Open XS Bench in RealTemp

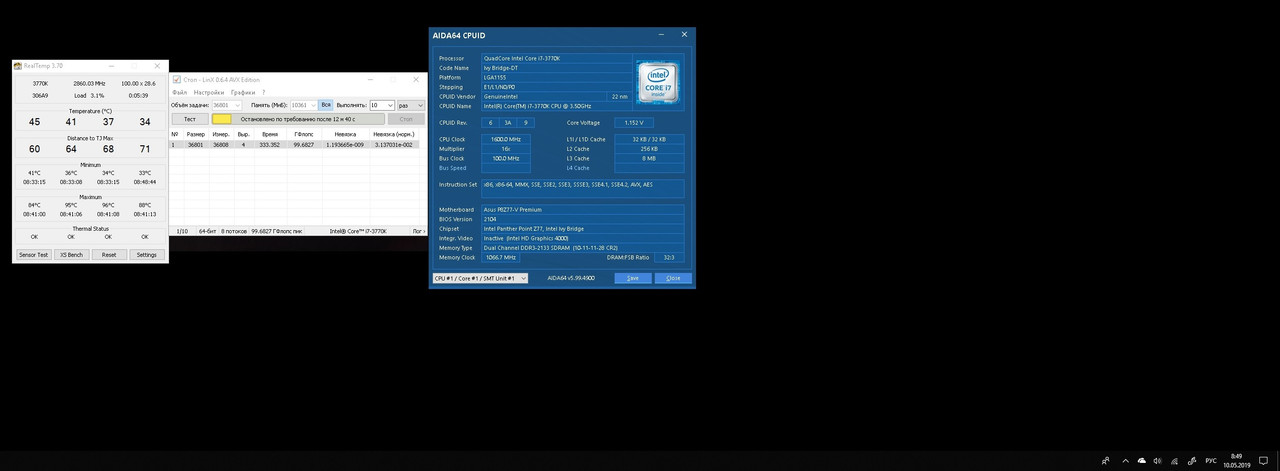(x=71, y=255)
